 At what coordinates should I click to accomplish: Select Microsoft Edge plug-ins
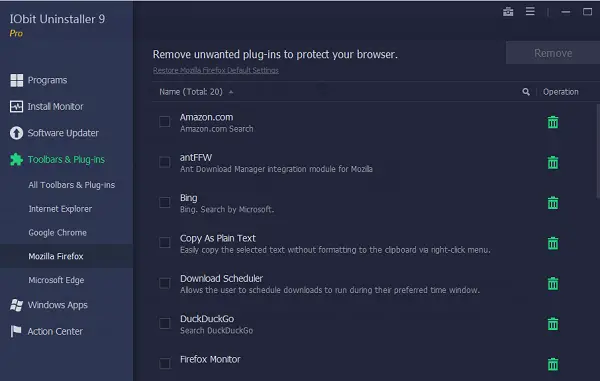click(x=56, y=280)
